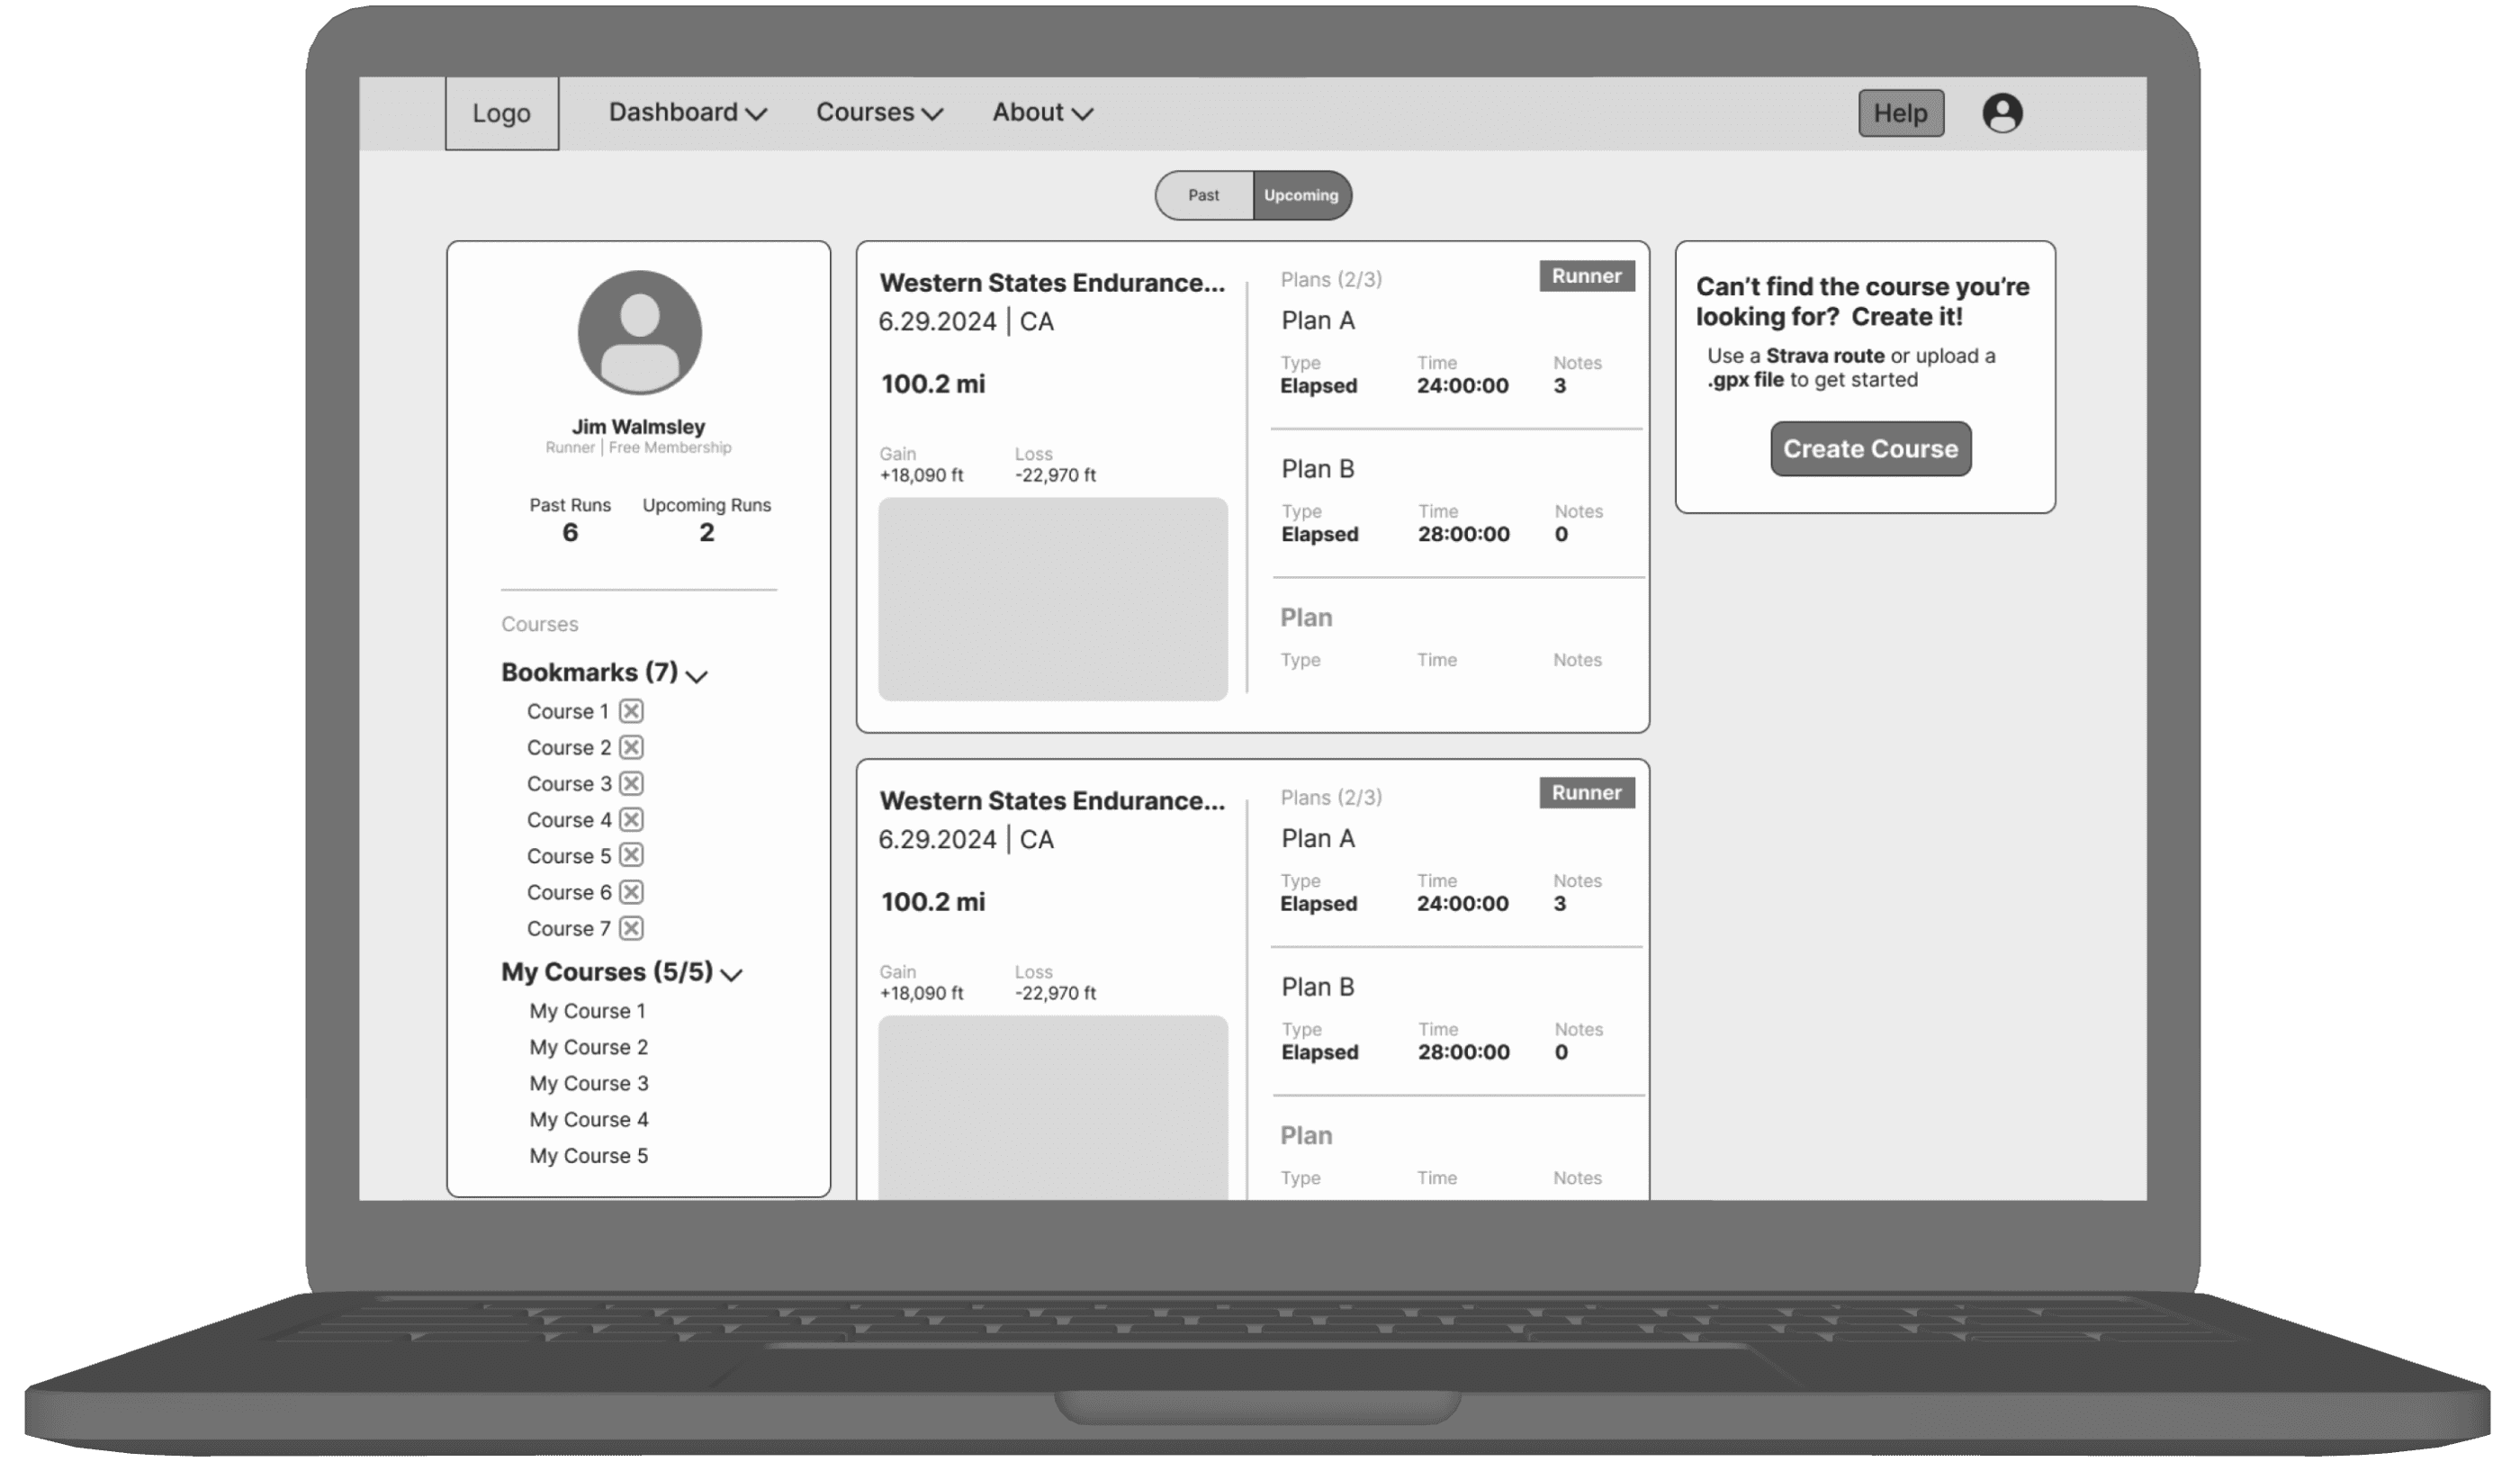Collapse the My Courses (5/5) list
The height and width of the screenshot is (1462, 2520).
coord(732,975)
